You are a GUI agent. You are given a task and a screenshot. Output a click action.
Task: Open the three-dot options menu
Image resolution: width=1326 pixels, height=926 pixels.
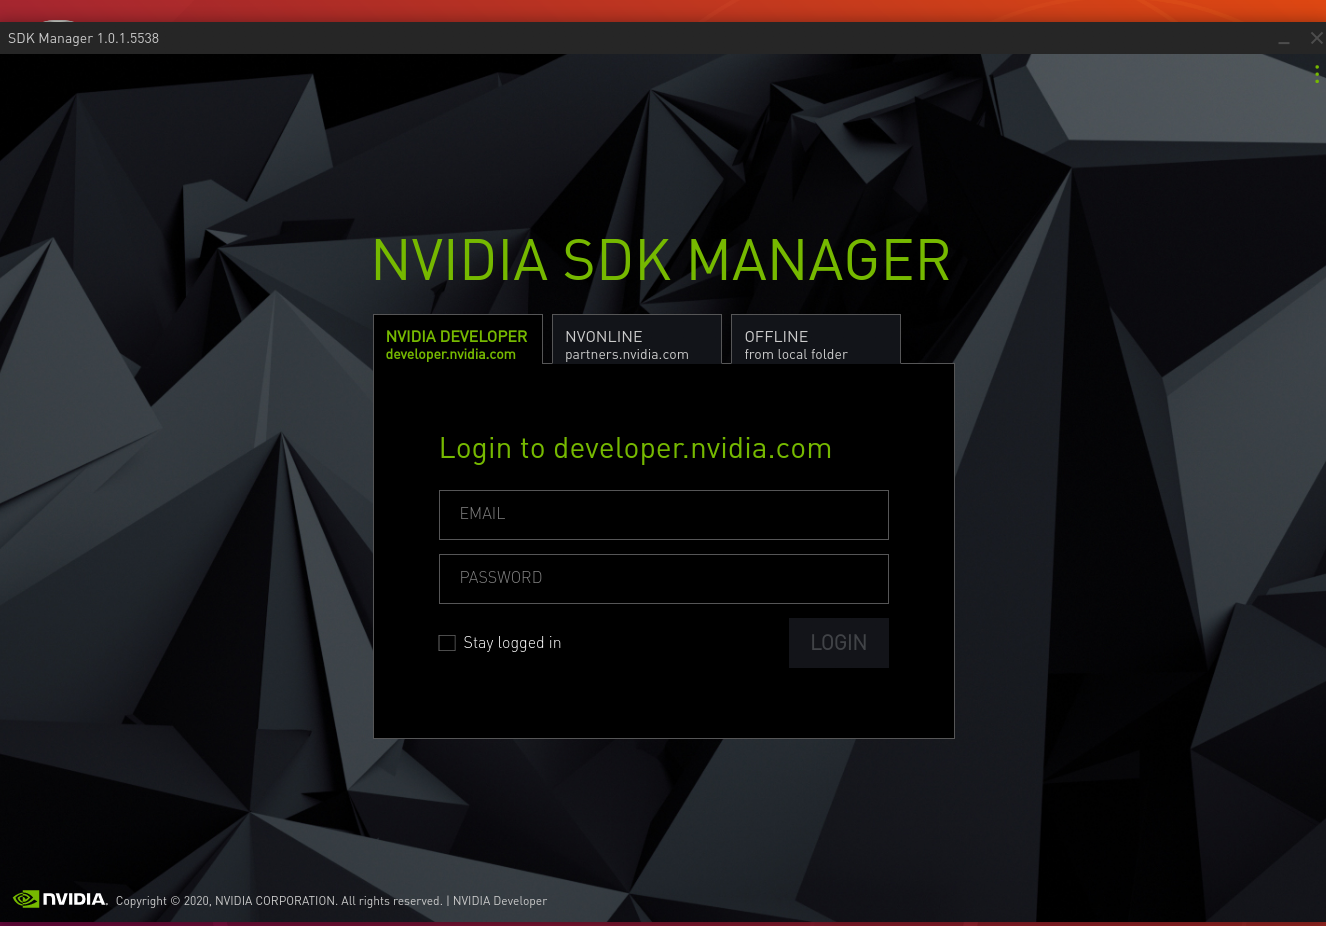(x=1317, y=75)
